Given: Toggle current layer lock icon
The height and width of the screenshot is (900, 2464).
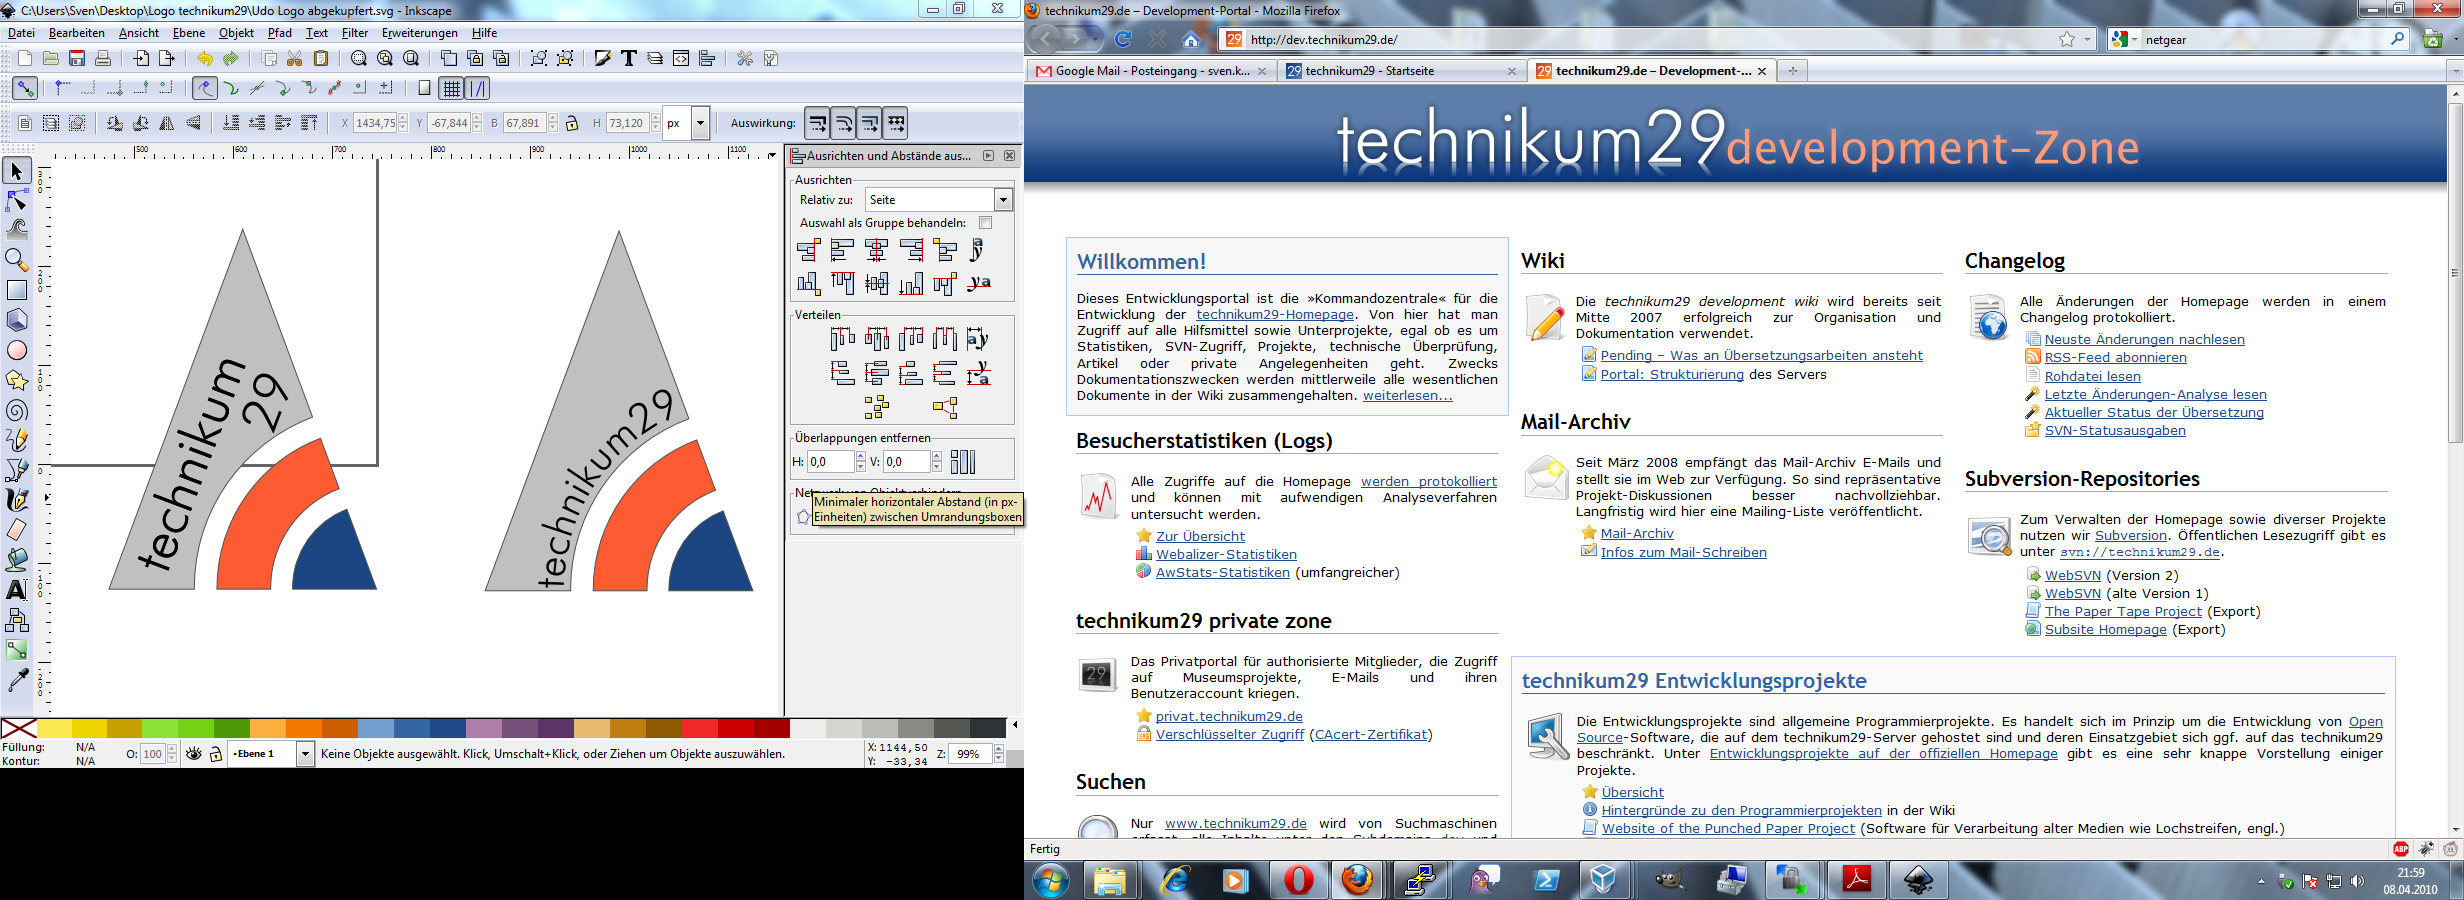Looking at the screenshot, I should [216, 754].
